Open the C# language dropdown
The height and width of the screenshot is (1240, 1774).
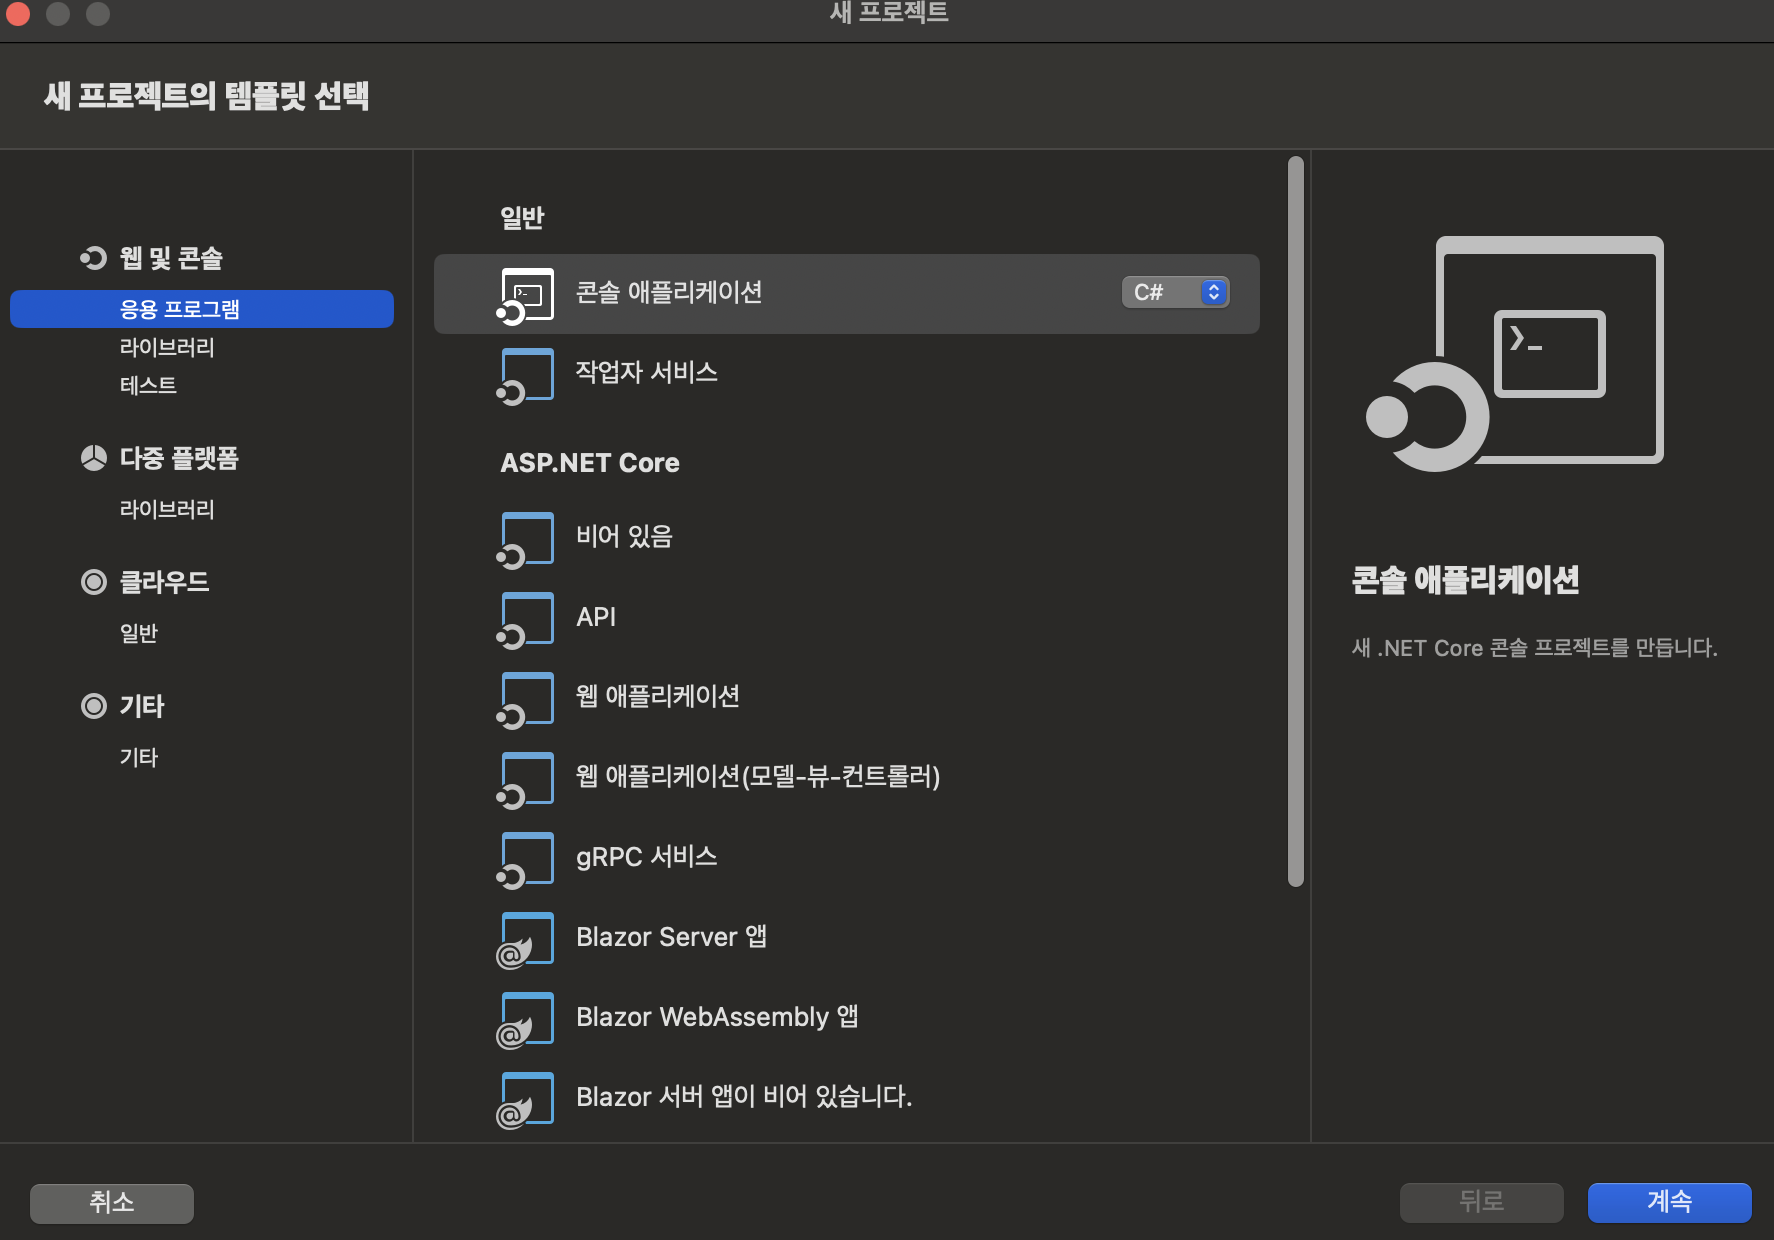tap(1175, 292)
